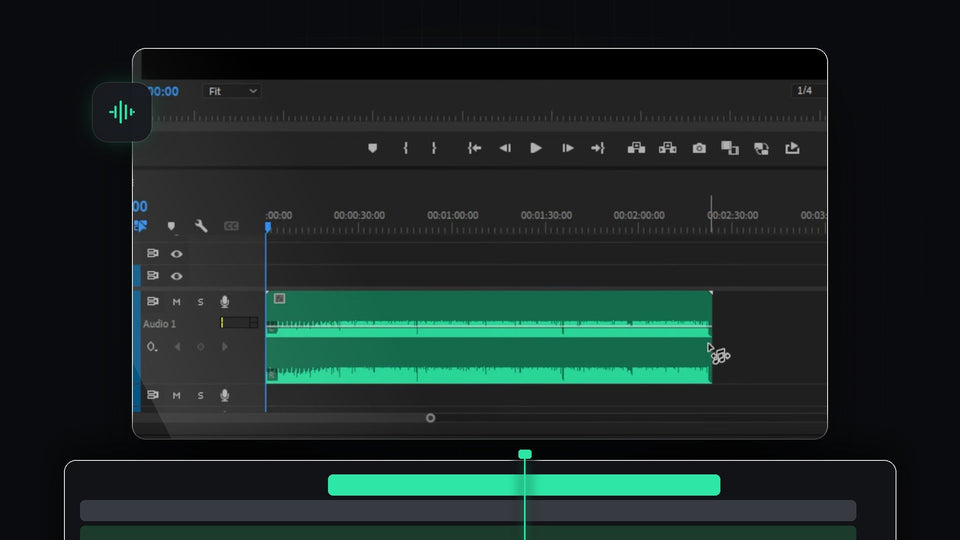Click the Insert icon
Viewport: 960px width, 540px height.
[x=730, y=148]
